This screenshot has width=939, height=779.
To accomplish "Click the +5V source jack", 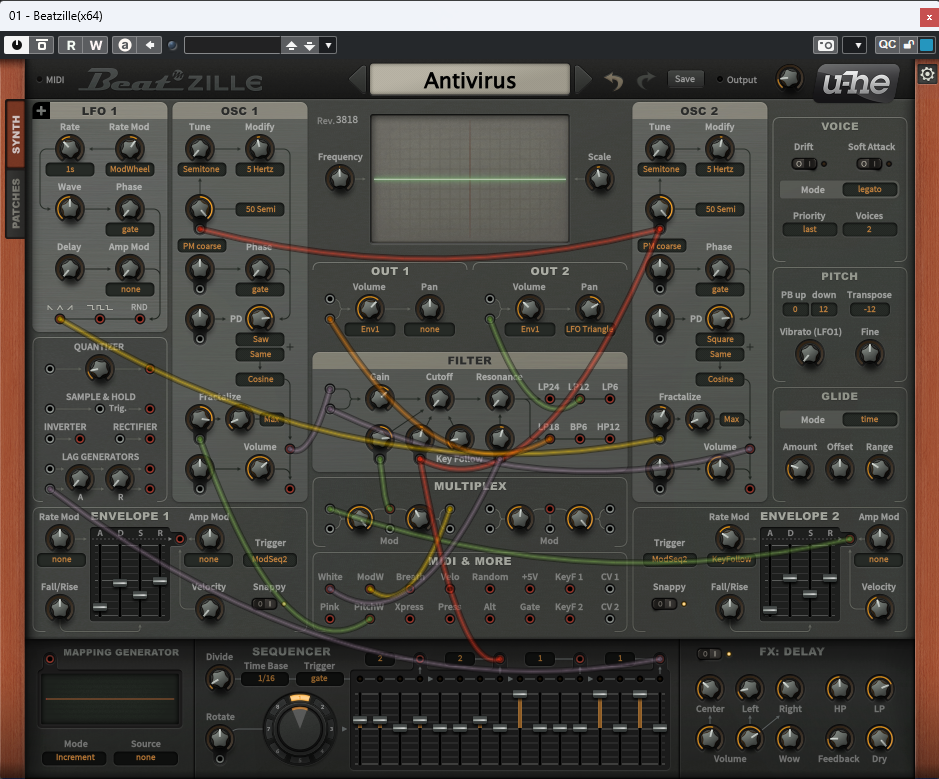I will pos(529,589).
